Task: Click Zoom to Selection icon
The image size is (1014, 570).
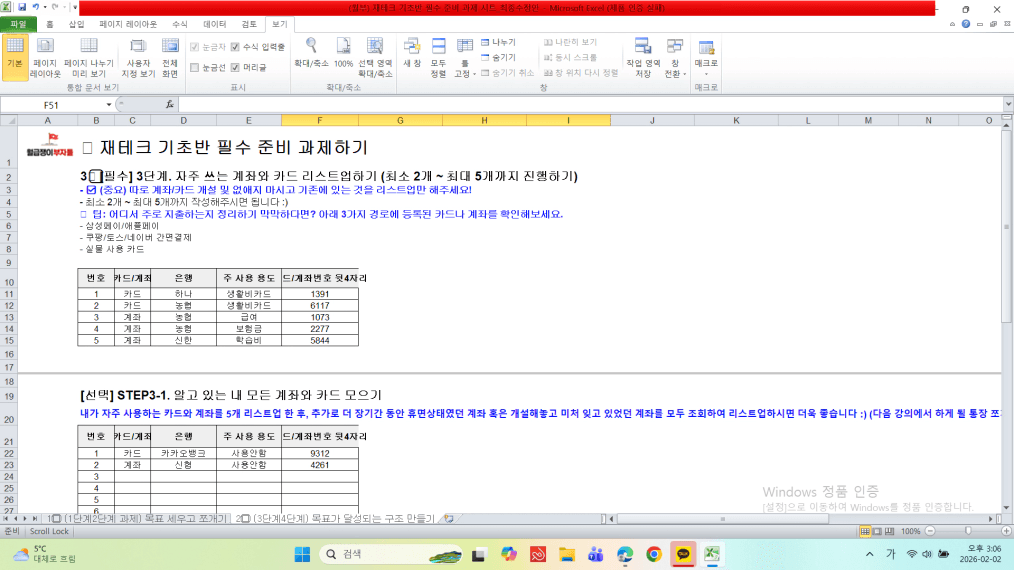Action: tap(375, 58)
